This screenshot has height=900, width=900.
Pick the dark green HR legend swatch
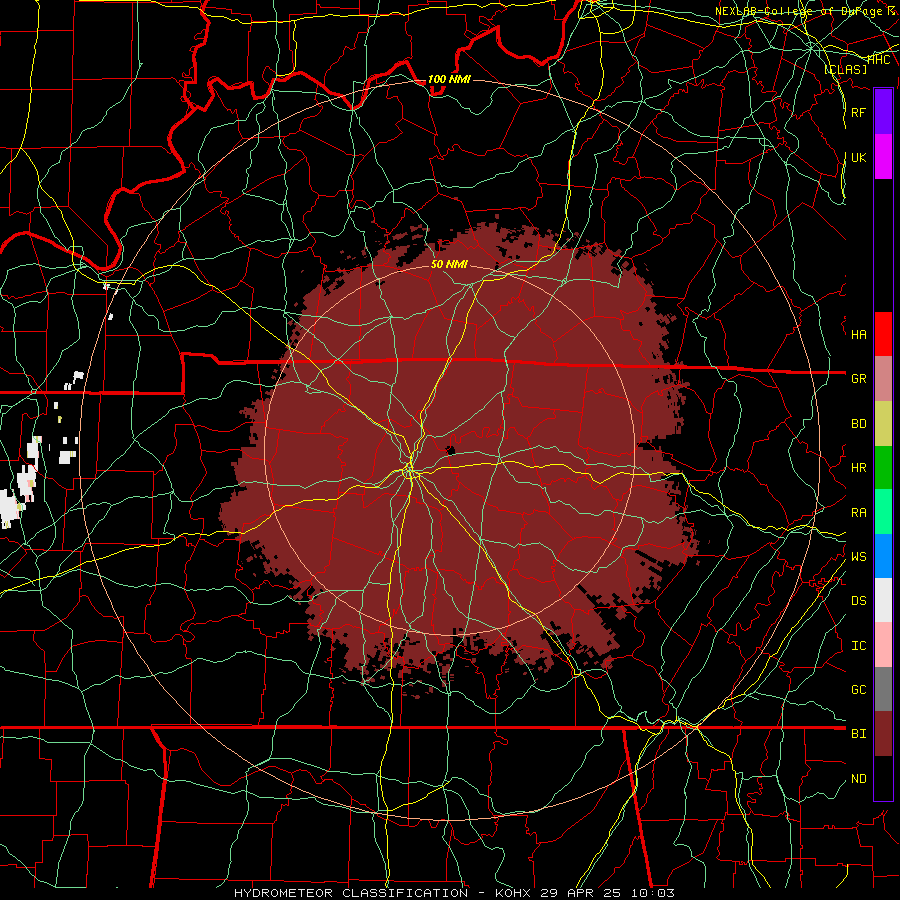click(x=883, y=467)
